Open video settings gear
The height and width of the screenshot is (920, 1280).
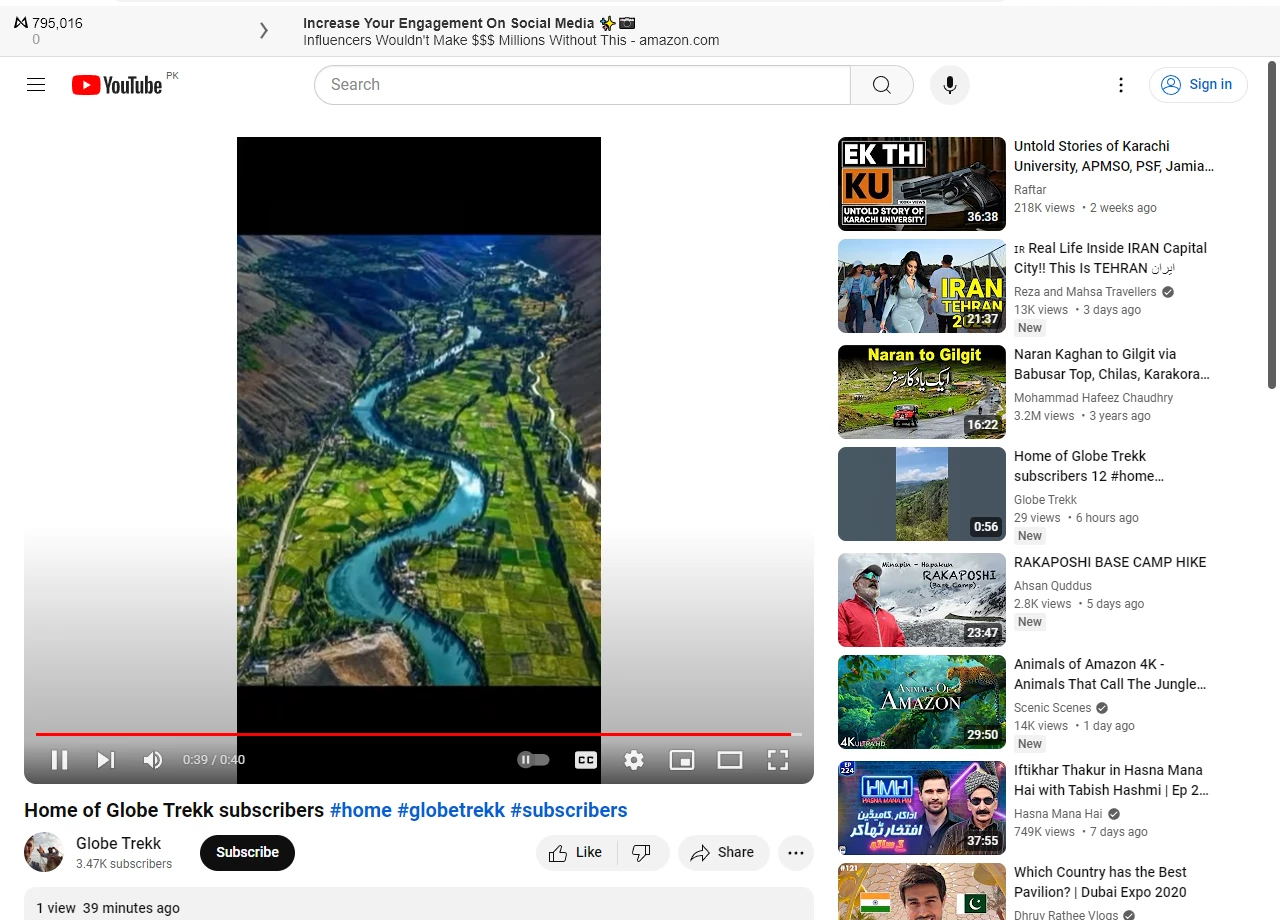click(x=634, y=760)
